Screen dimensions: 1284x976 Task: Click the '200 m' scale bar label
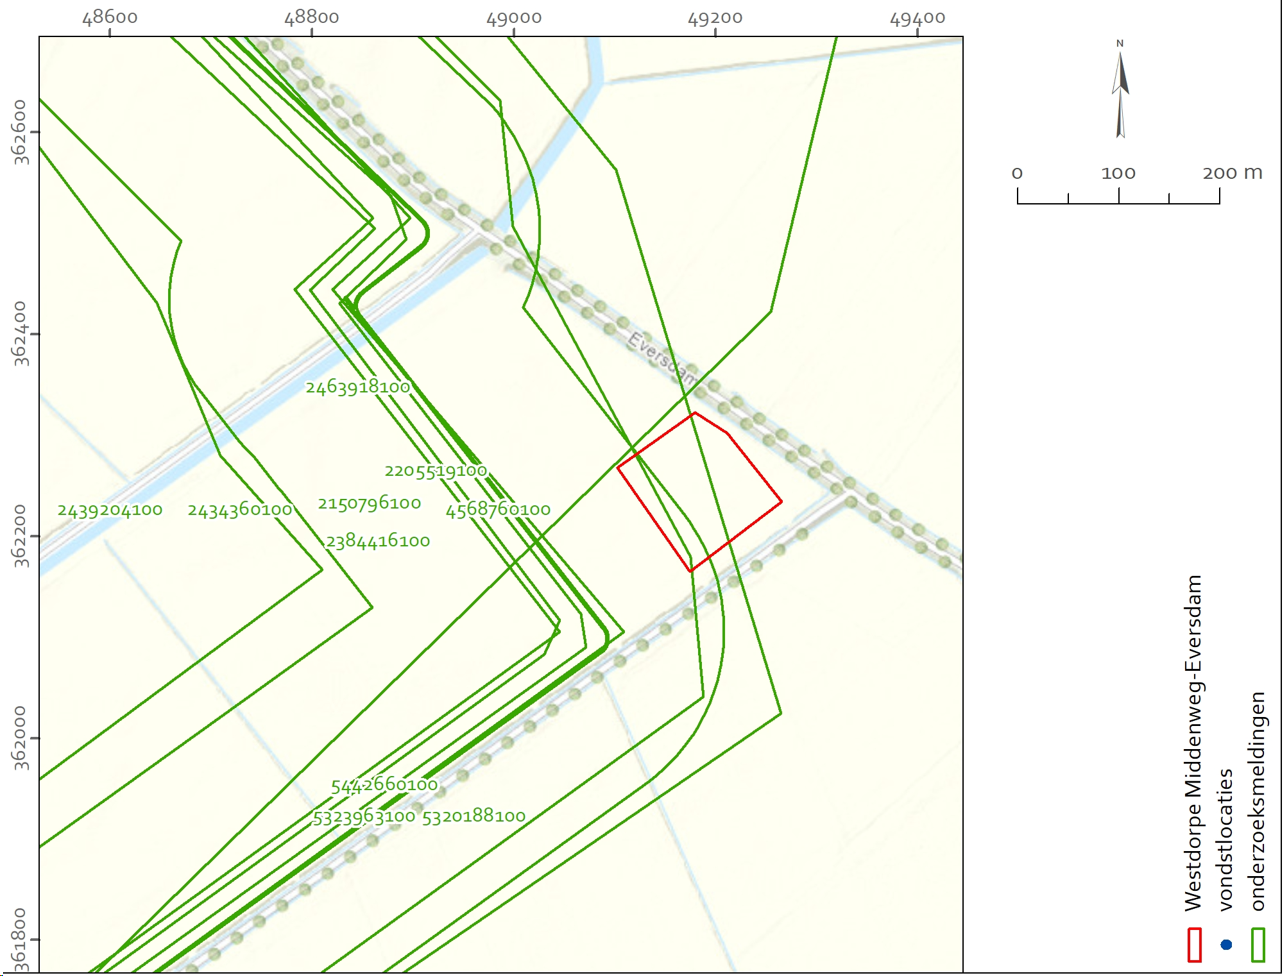pos(1233,172)
